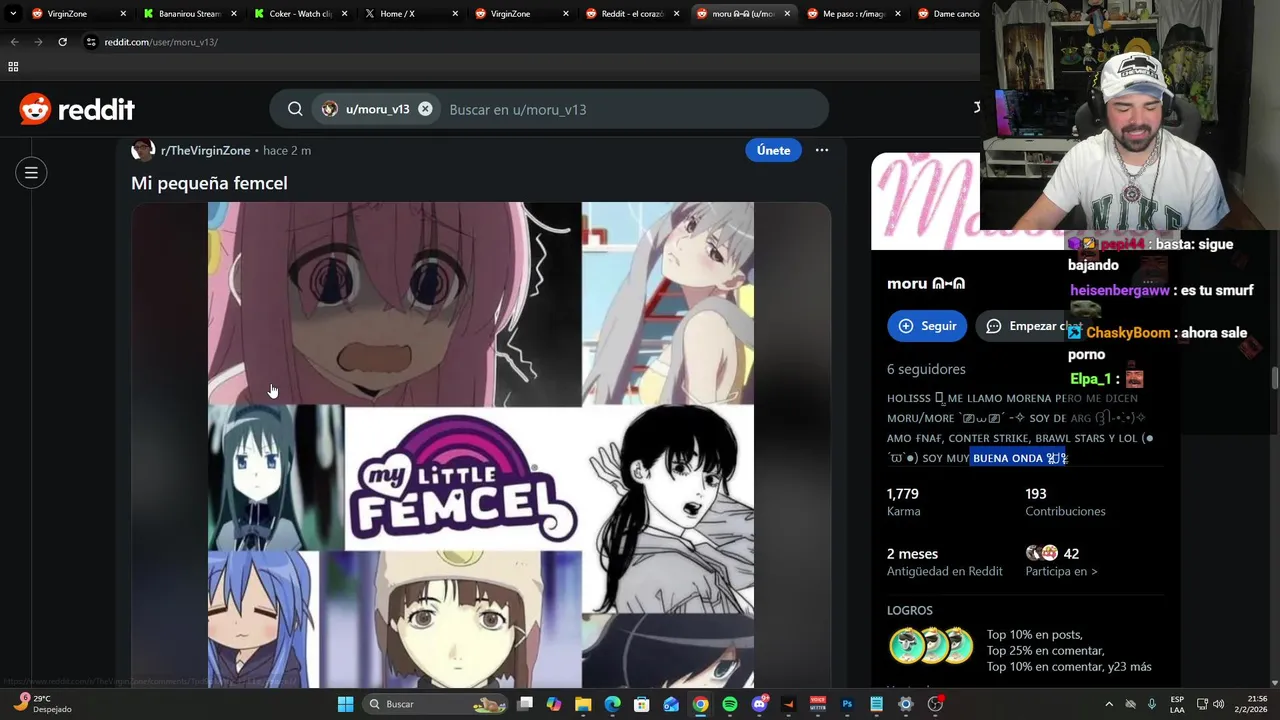Image resolution: width=1280 pixels, height=720 pixels.
Task: Click the 1,779 Karma stat
Action: click(x=904, y=502)
